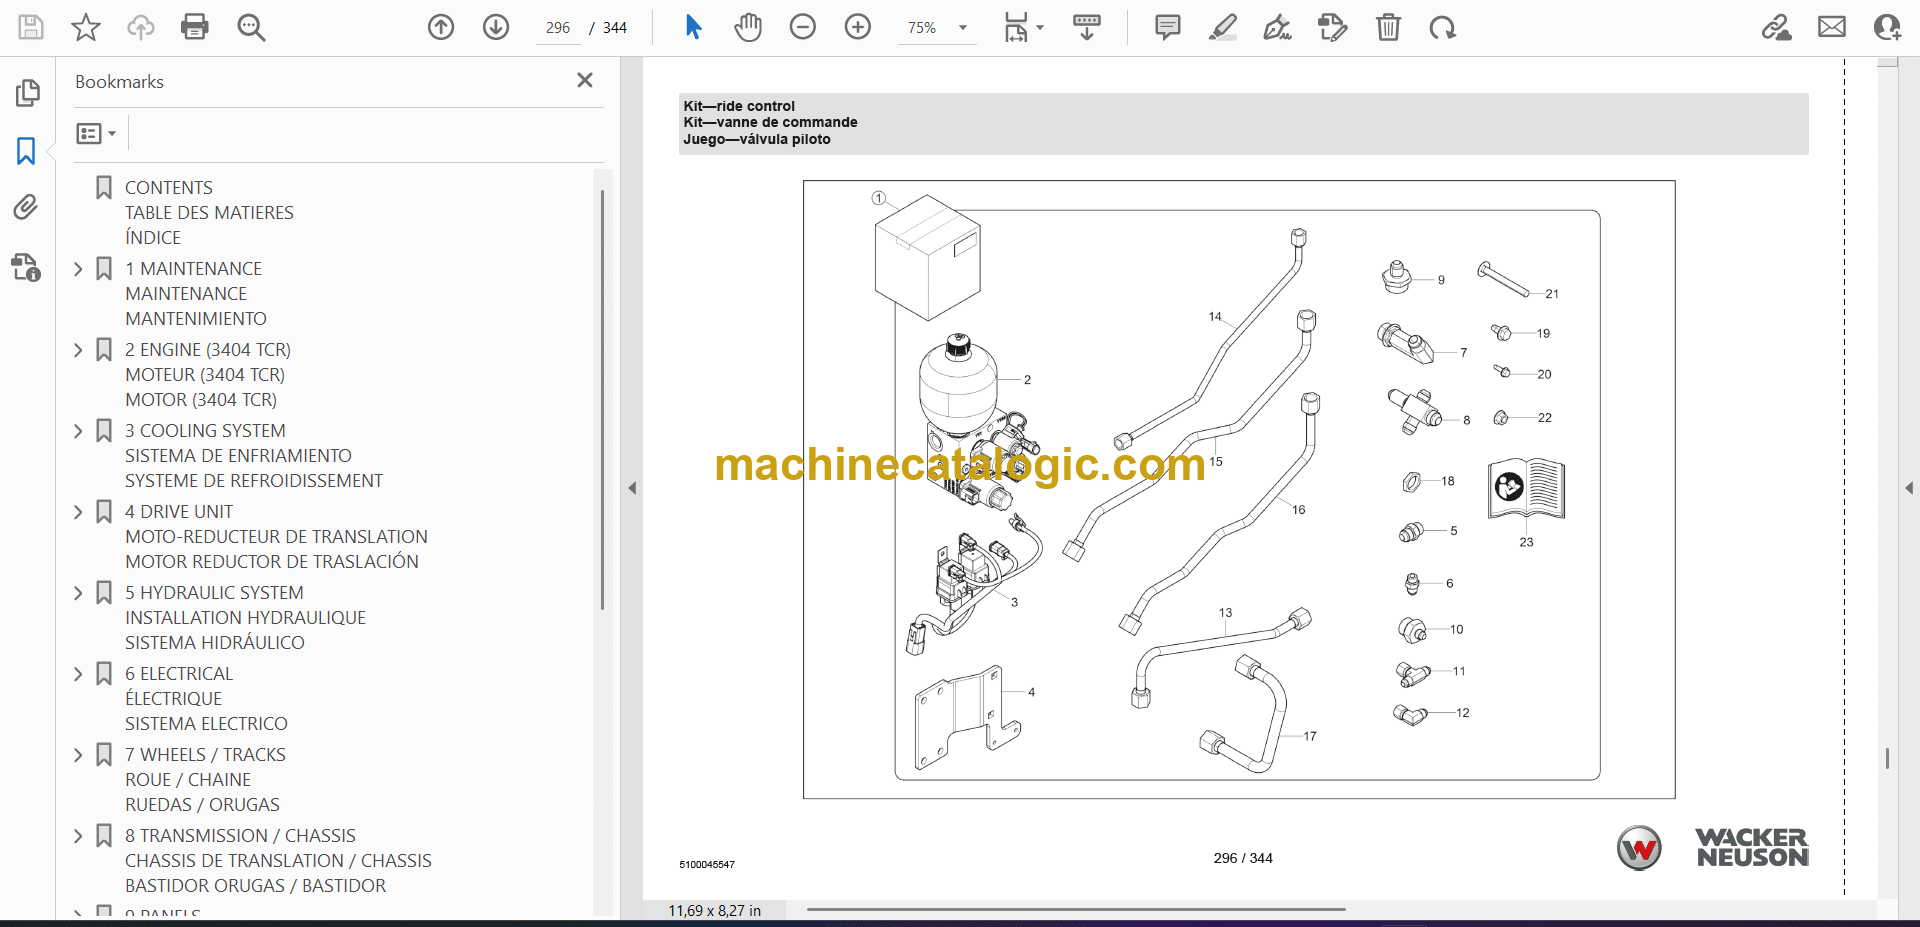Screen dimensions: 1920x927
Task: Send file by email envelope icon
Action: (x=1832, y=27)
